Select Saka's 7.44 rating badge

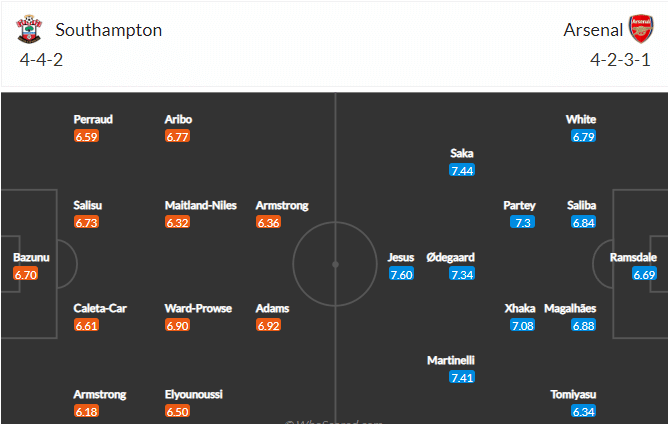pos(462,170)
